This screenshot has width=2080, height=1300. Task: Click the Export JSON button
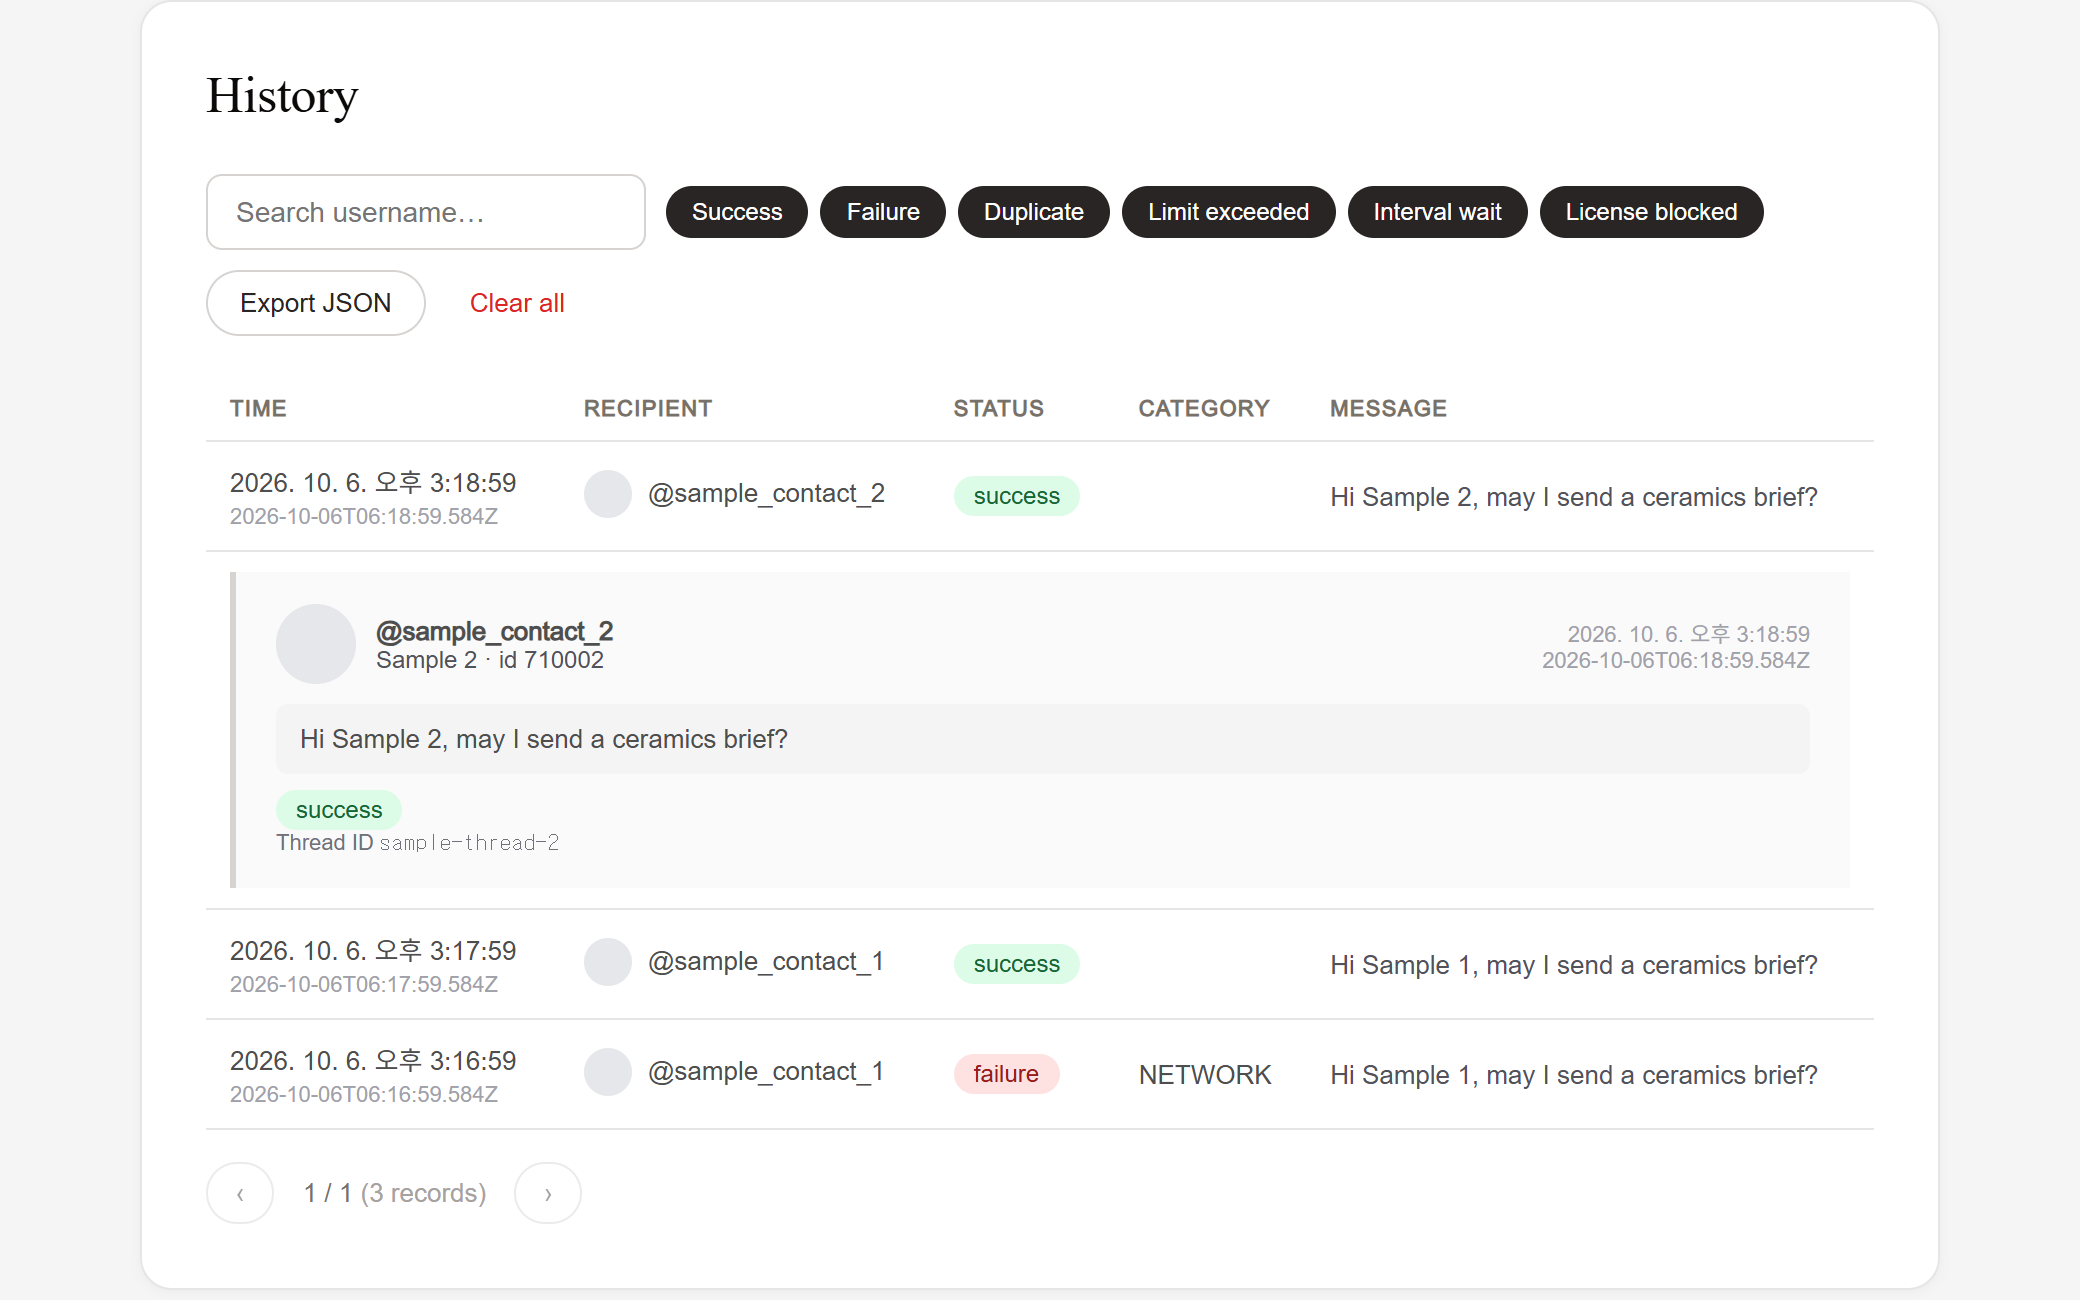click(x=316, y=303)
